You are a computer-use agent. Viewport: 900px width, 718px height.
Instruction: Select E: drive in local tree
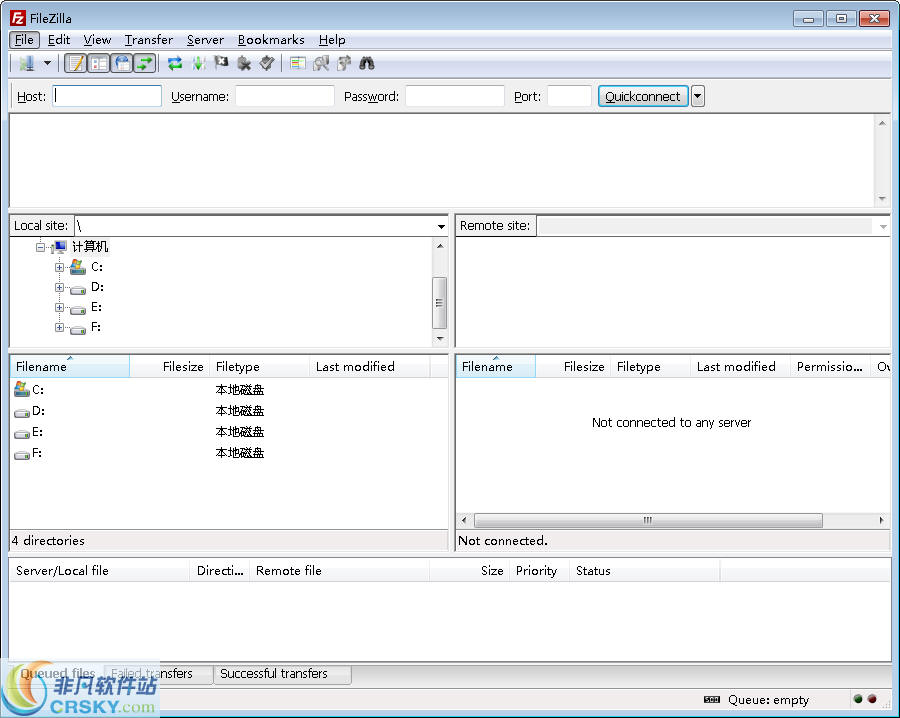(x=96, y=307)
